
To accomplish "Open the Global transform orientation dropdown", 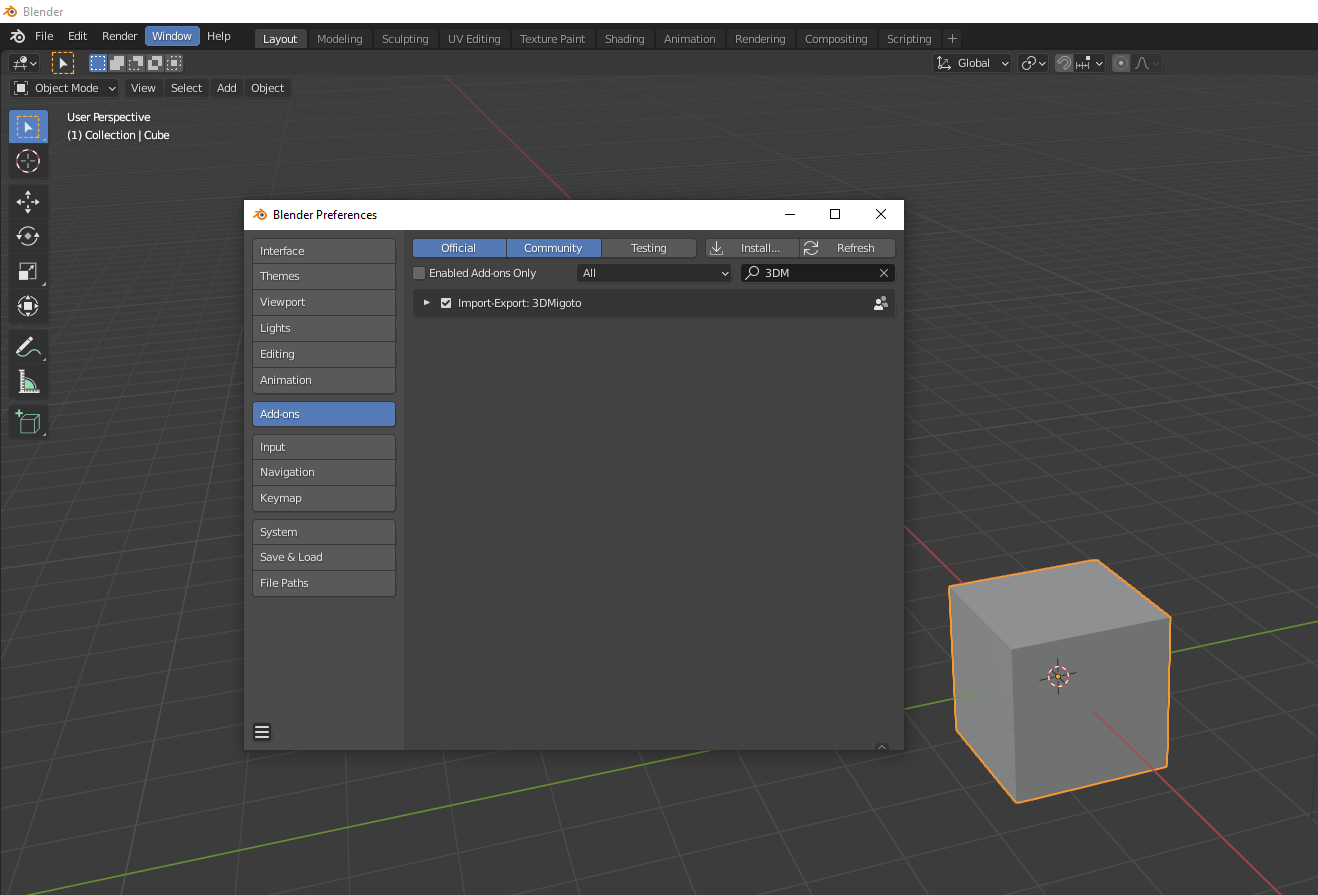I will coord(972,63).
